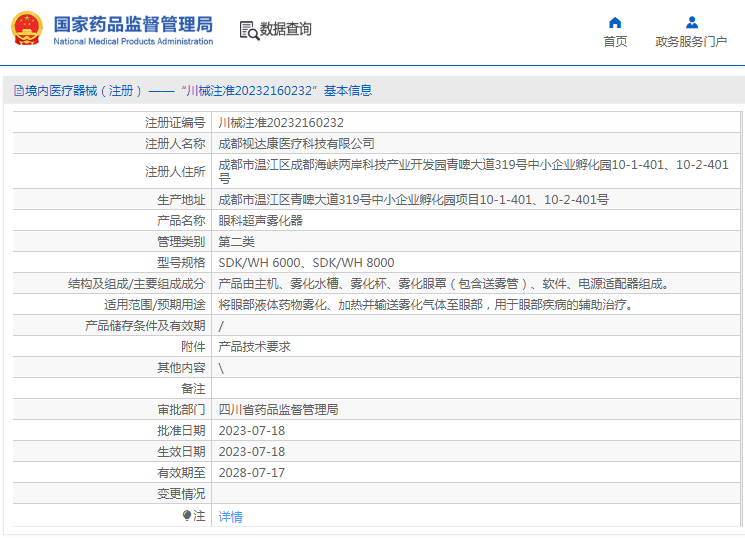Click the 附件 label

tap(193, 346)
